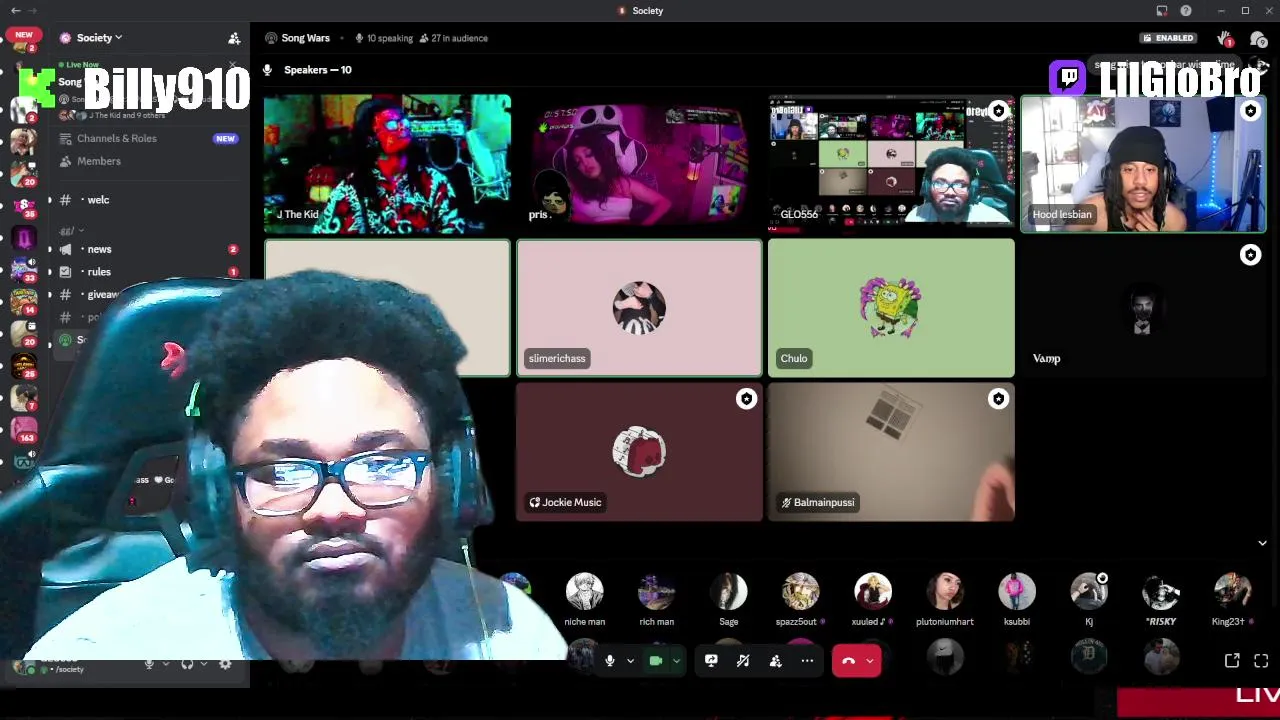Open user settings gear in bottom panel
Screen dimensions: 1280x720
[x=225, y=664]
